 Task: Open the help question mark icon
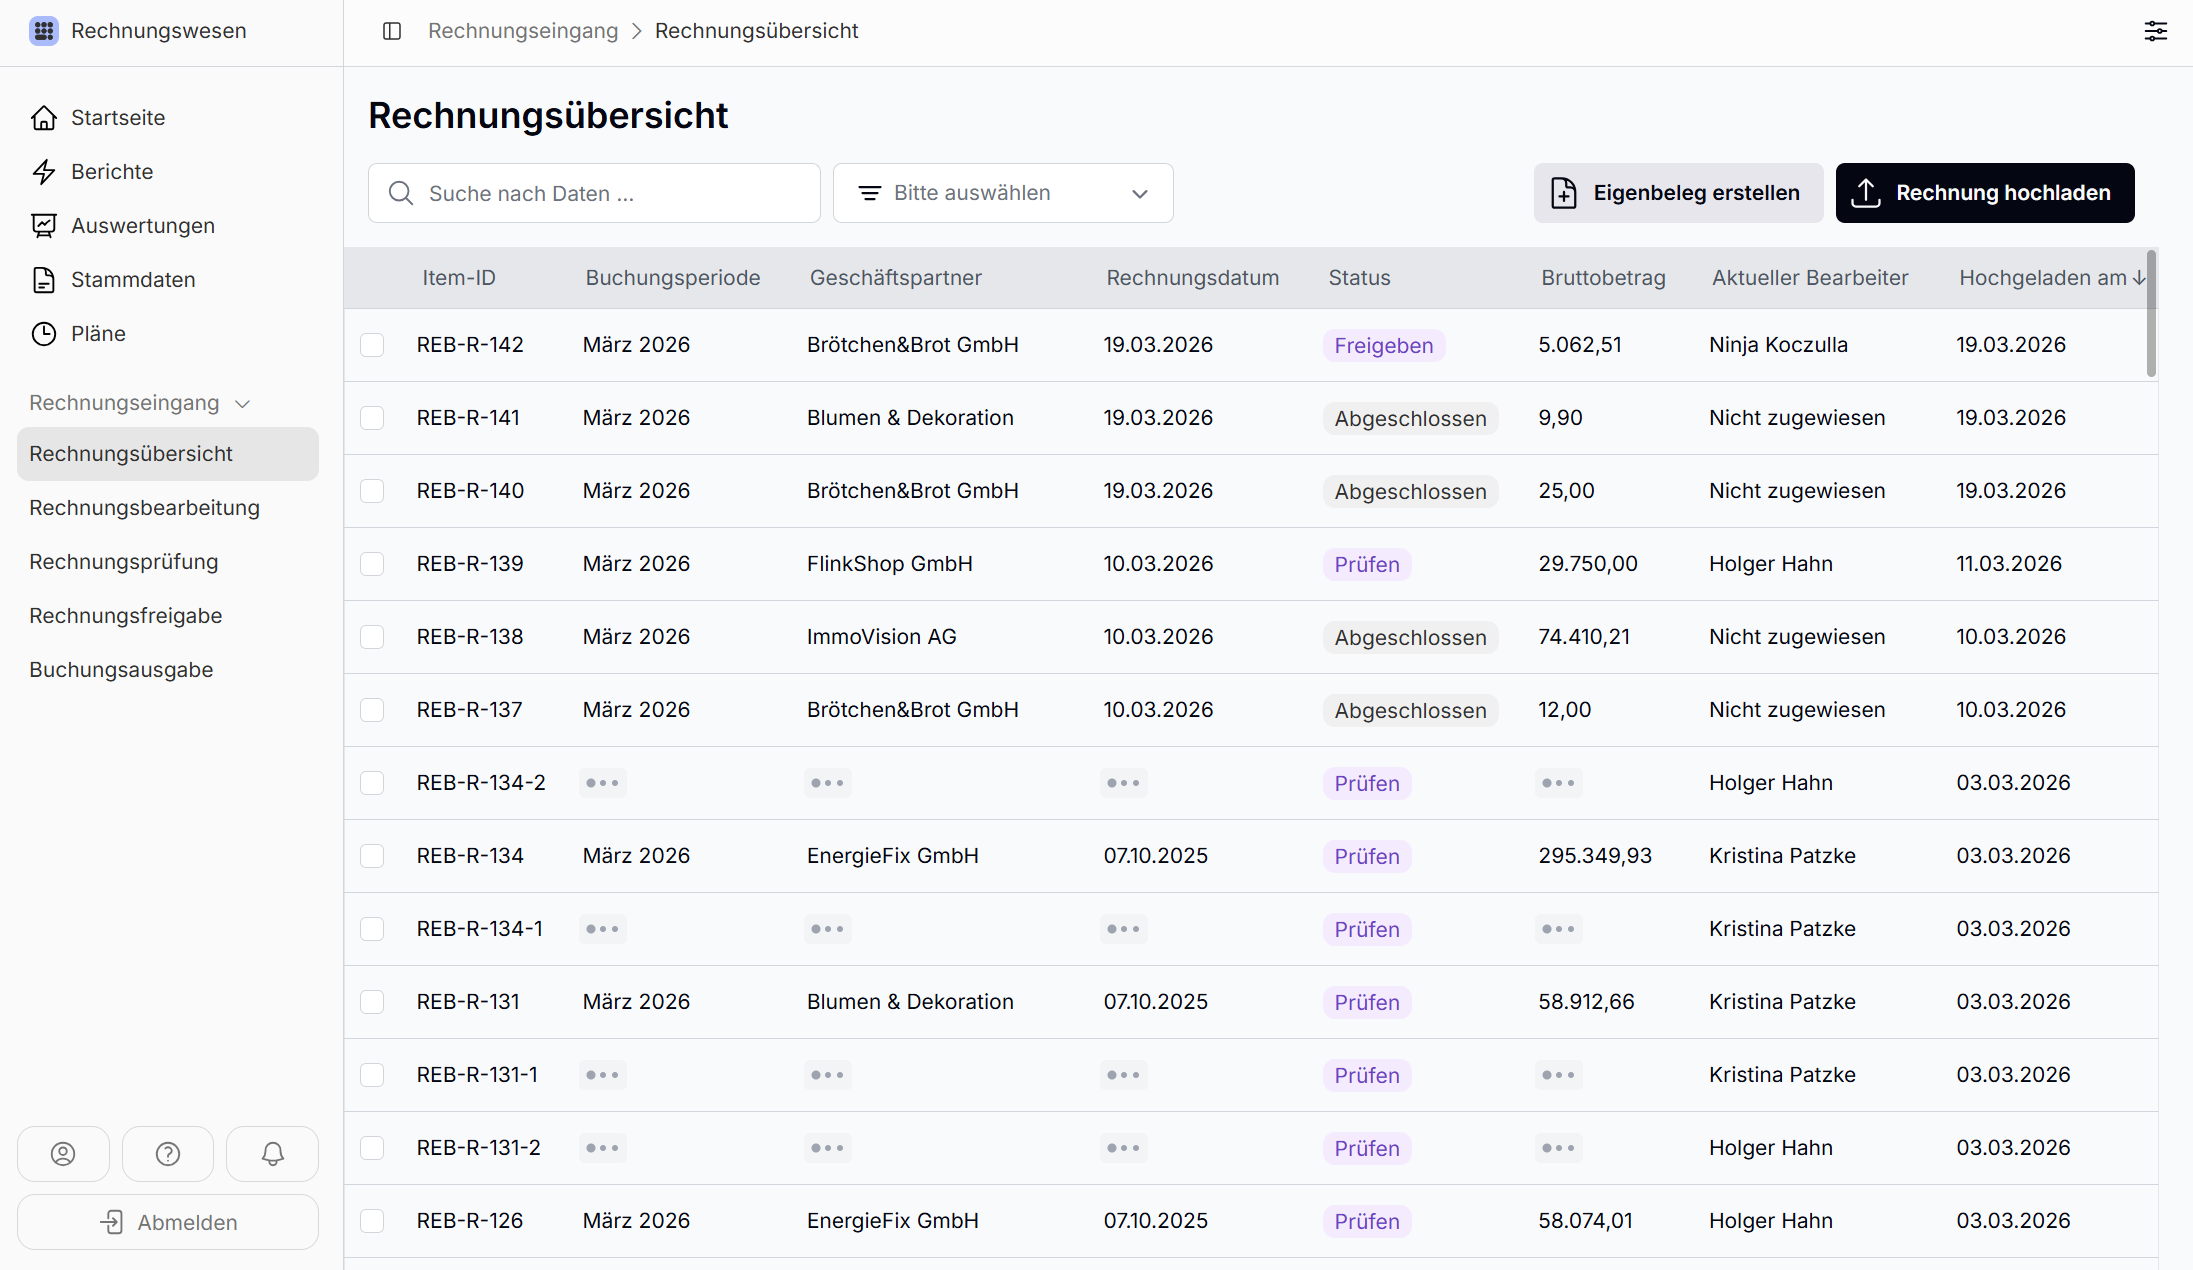coord(168,1154)
